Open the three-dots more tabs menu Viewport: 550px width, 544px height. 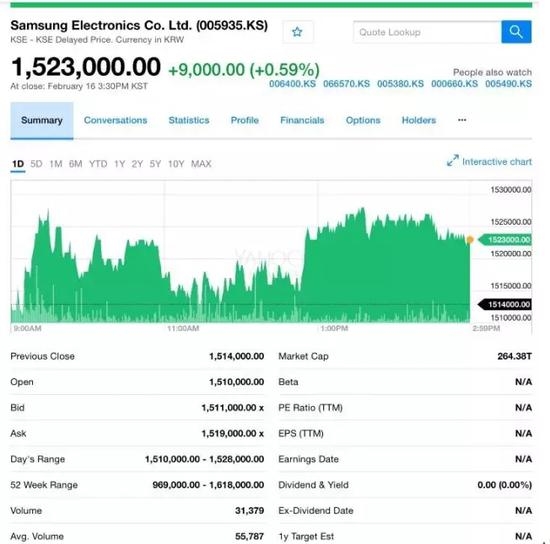click(x=462, y=120)
